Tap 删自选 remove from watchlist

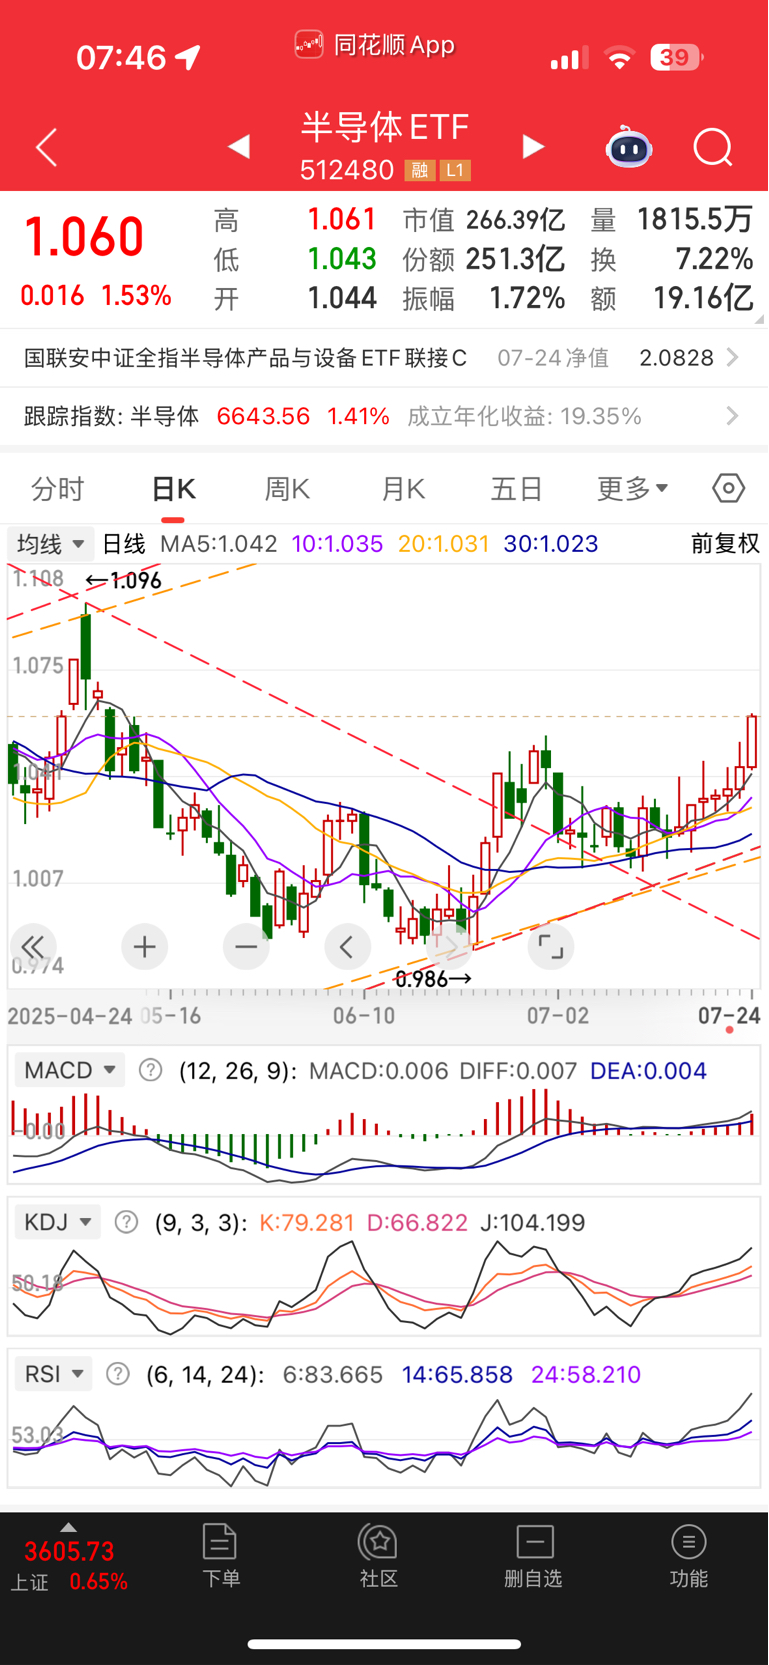534,1557
